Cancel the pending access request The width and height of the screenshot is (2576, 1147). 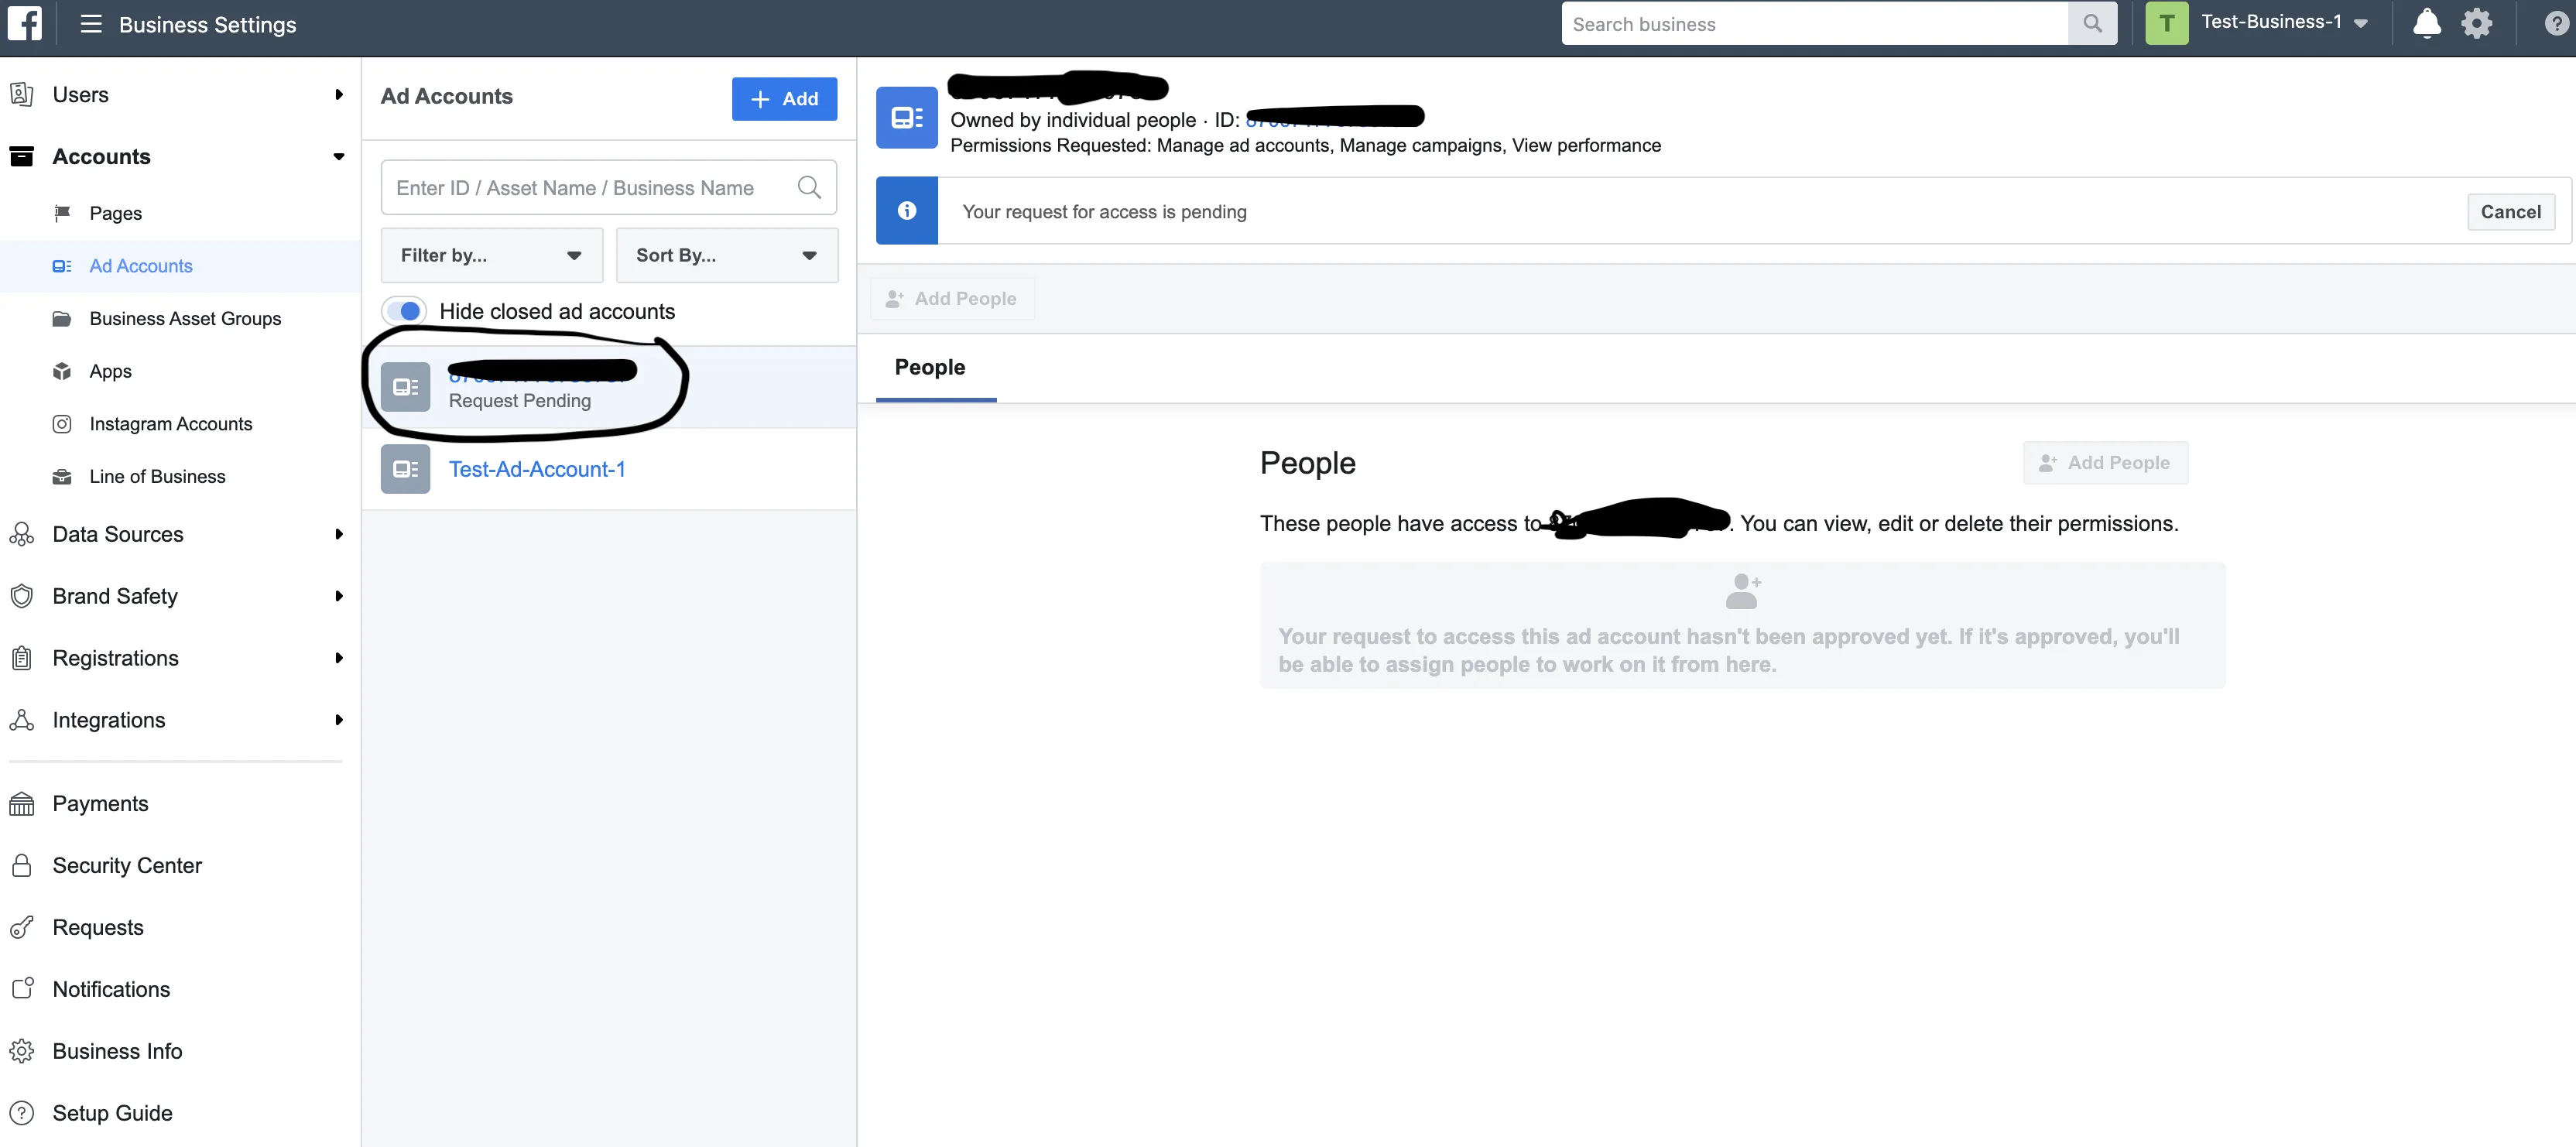tap(2510, 212)
